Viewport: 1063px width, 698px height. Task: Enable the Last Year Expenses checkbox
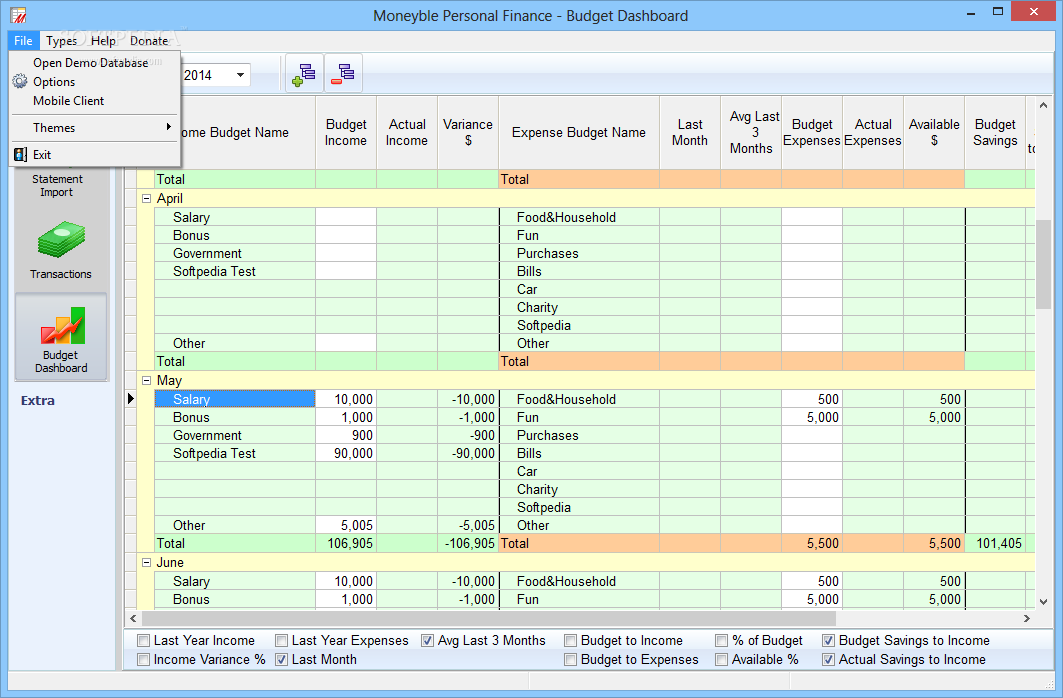(x=281, y=640)
